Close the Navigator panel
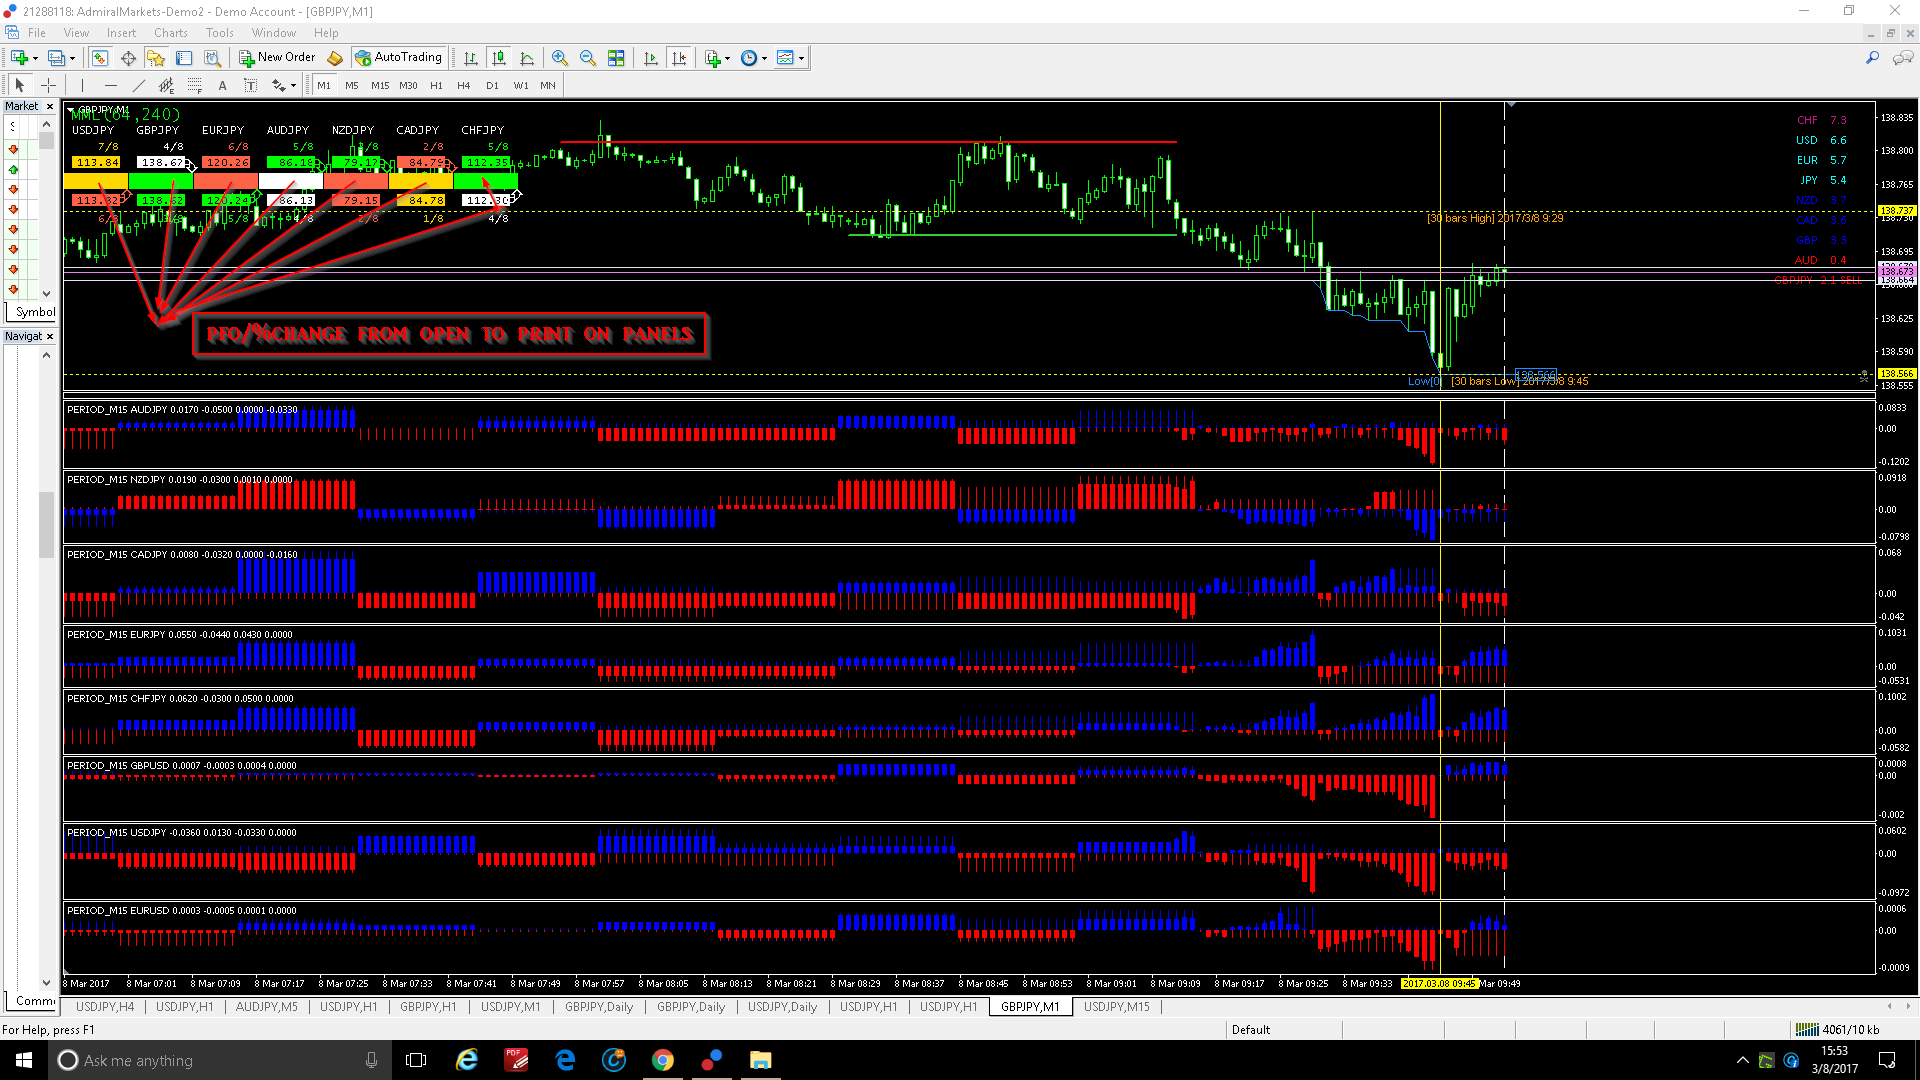The image size is (1920, 1080). coord(50,336)
